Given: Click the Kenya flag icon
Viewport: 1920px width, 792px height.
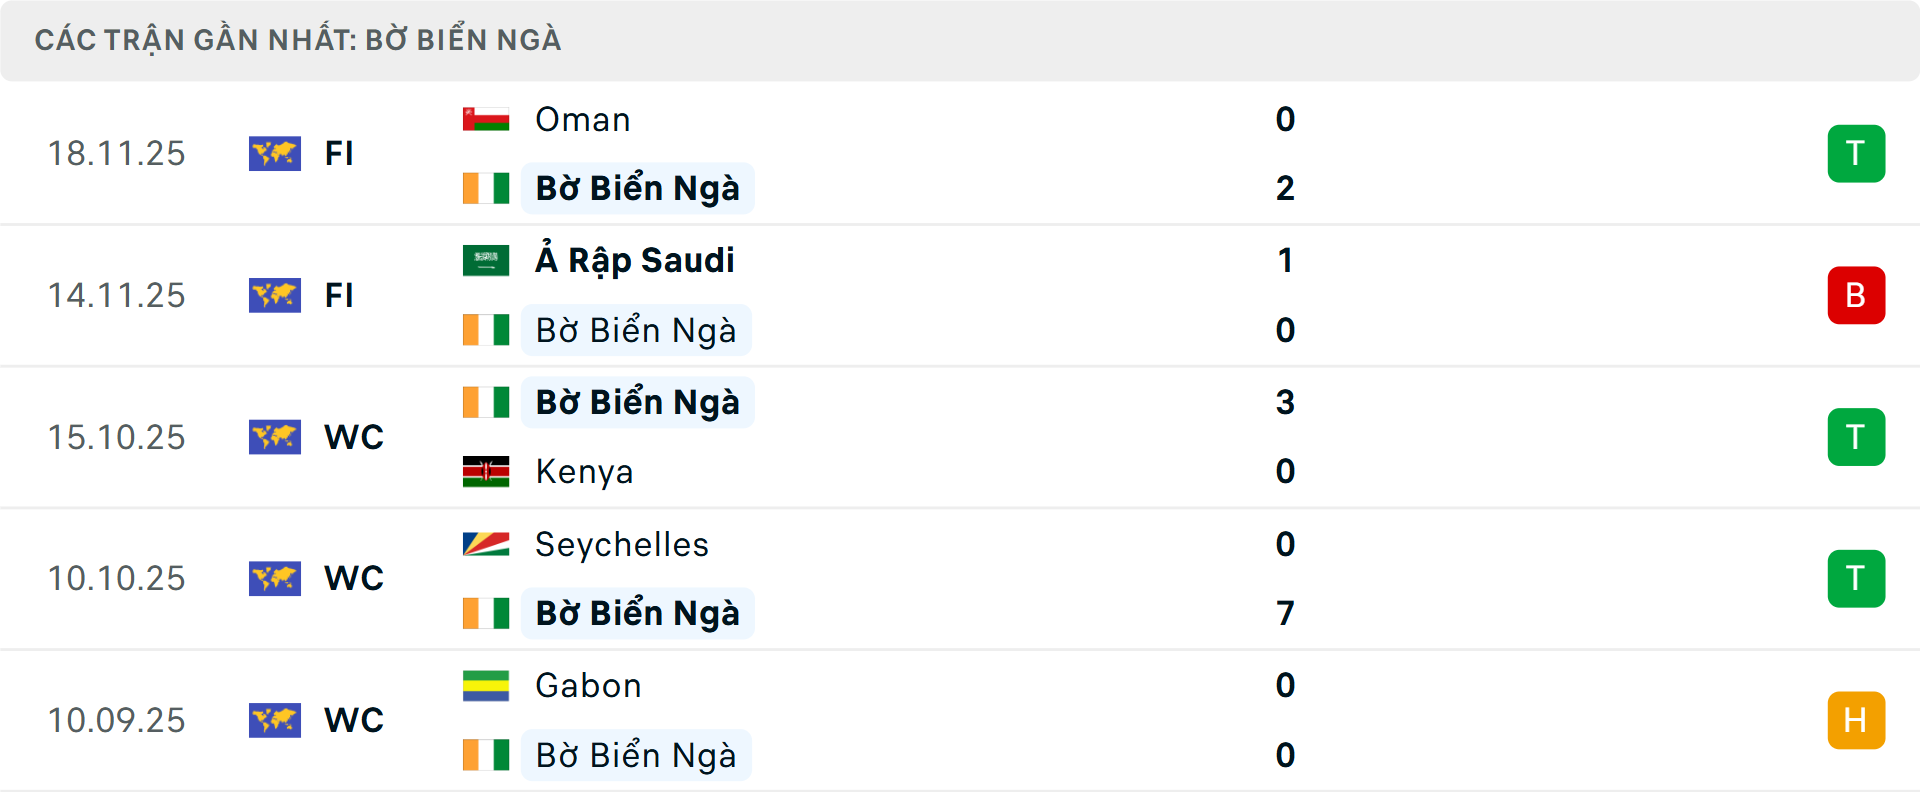Looking at the screenshot, I should tap(485, 470).
